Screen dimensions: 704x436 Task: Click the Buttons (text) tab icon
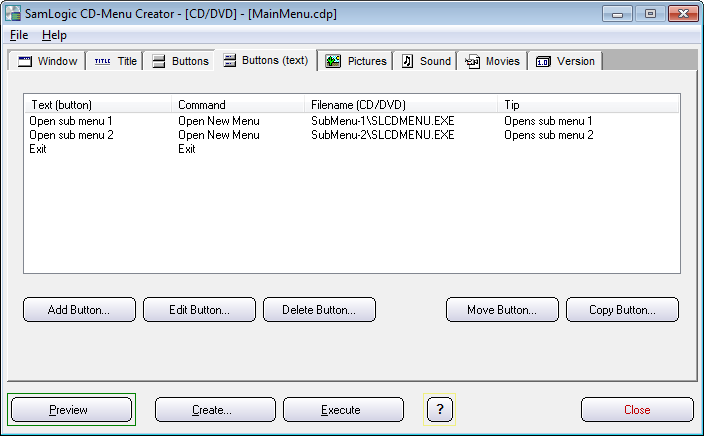coord(229,60)
